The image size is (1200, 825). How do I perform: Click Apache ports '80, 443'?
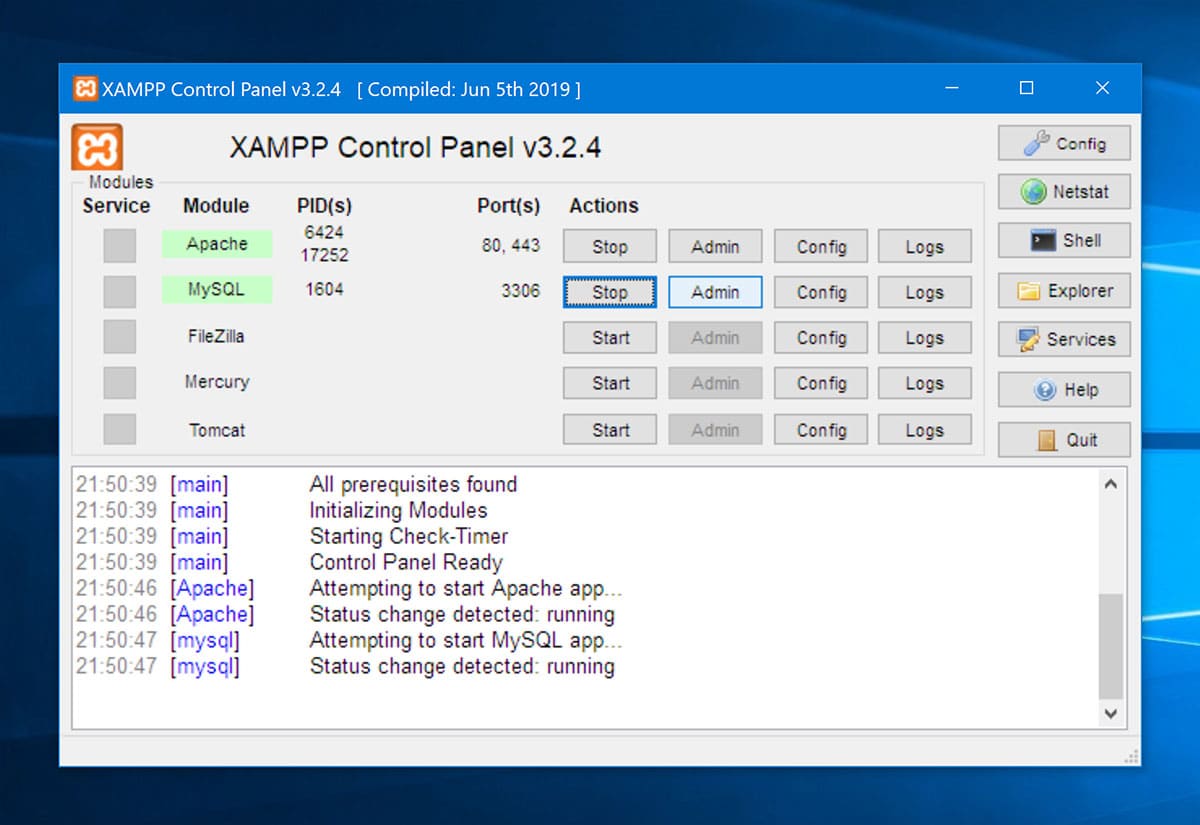click(511, 244)
